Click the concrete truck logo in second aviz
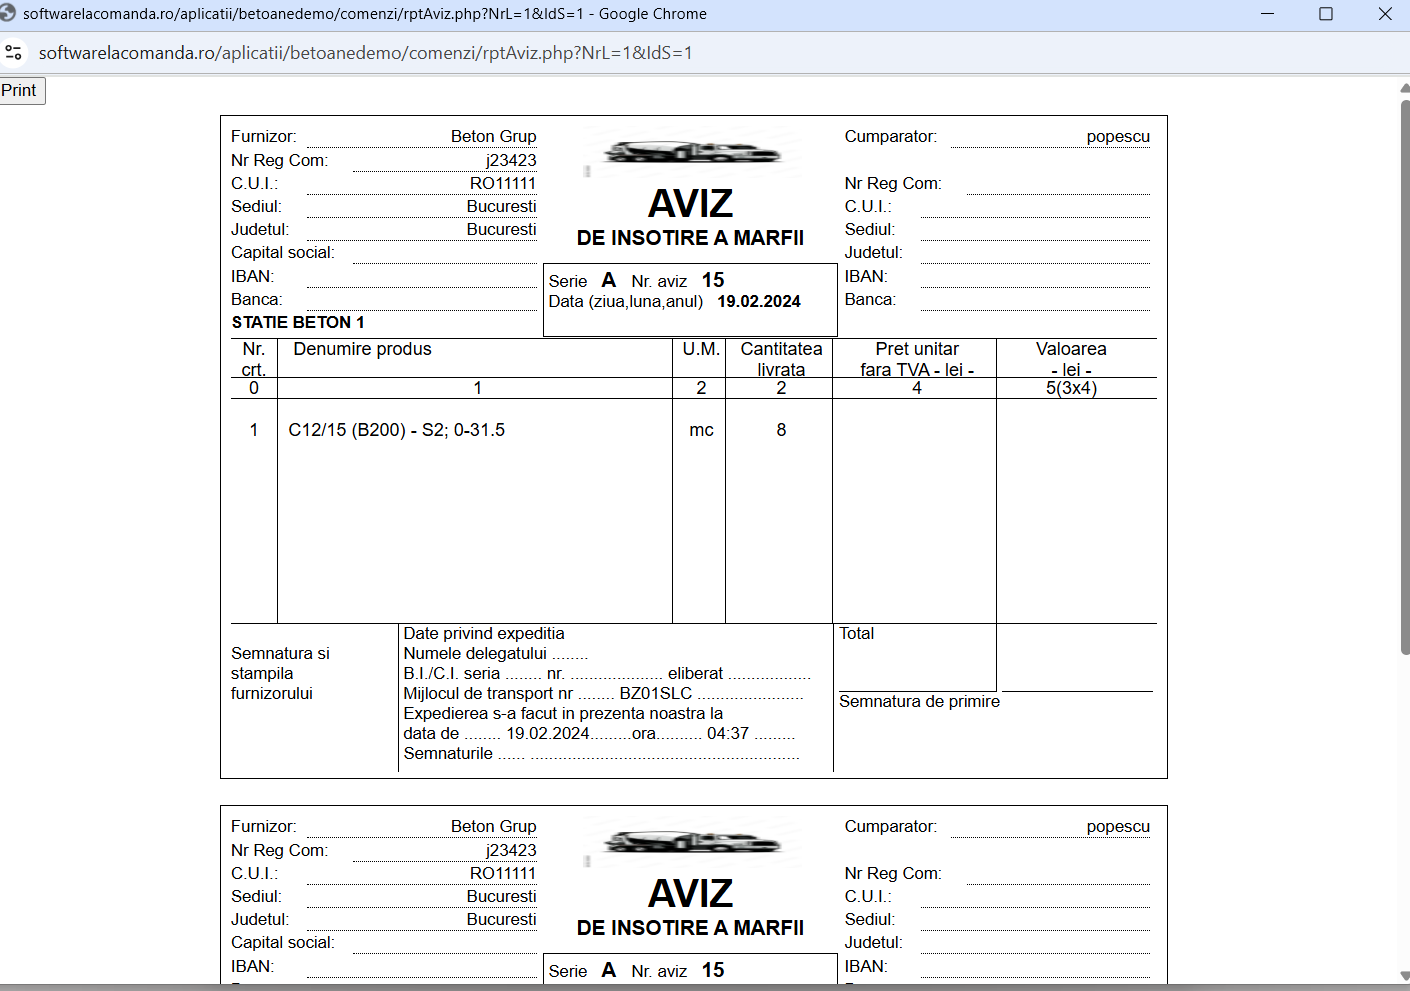The image size is (1410, 991). point(691,842)
